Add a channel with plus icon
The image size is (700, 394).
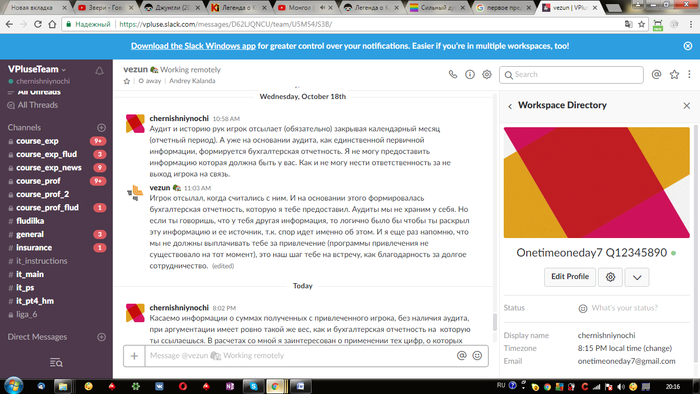click(x=101, y=128)
